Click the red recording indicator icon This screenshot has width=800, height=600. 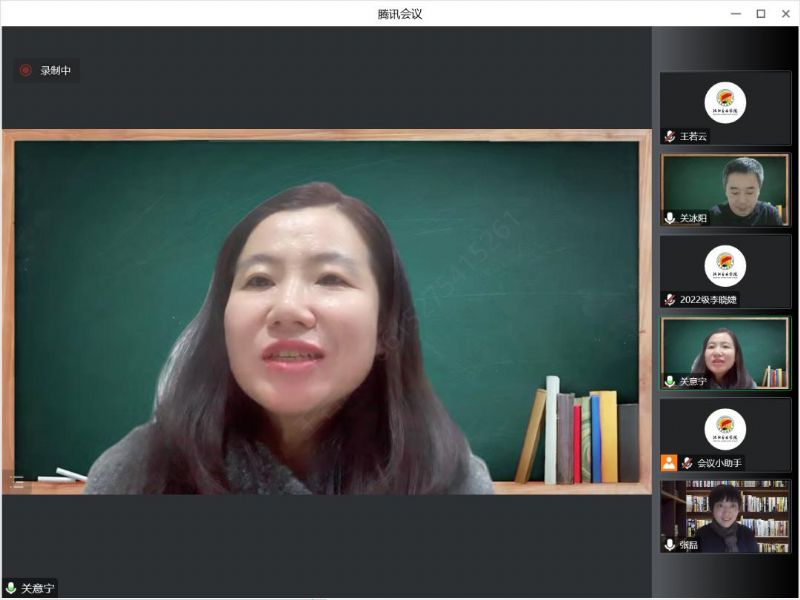tap(26, 71)
